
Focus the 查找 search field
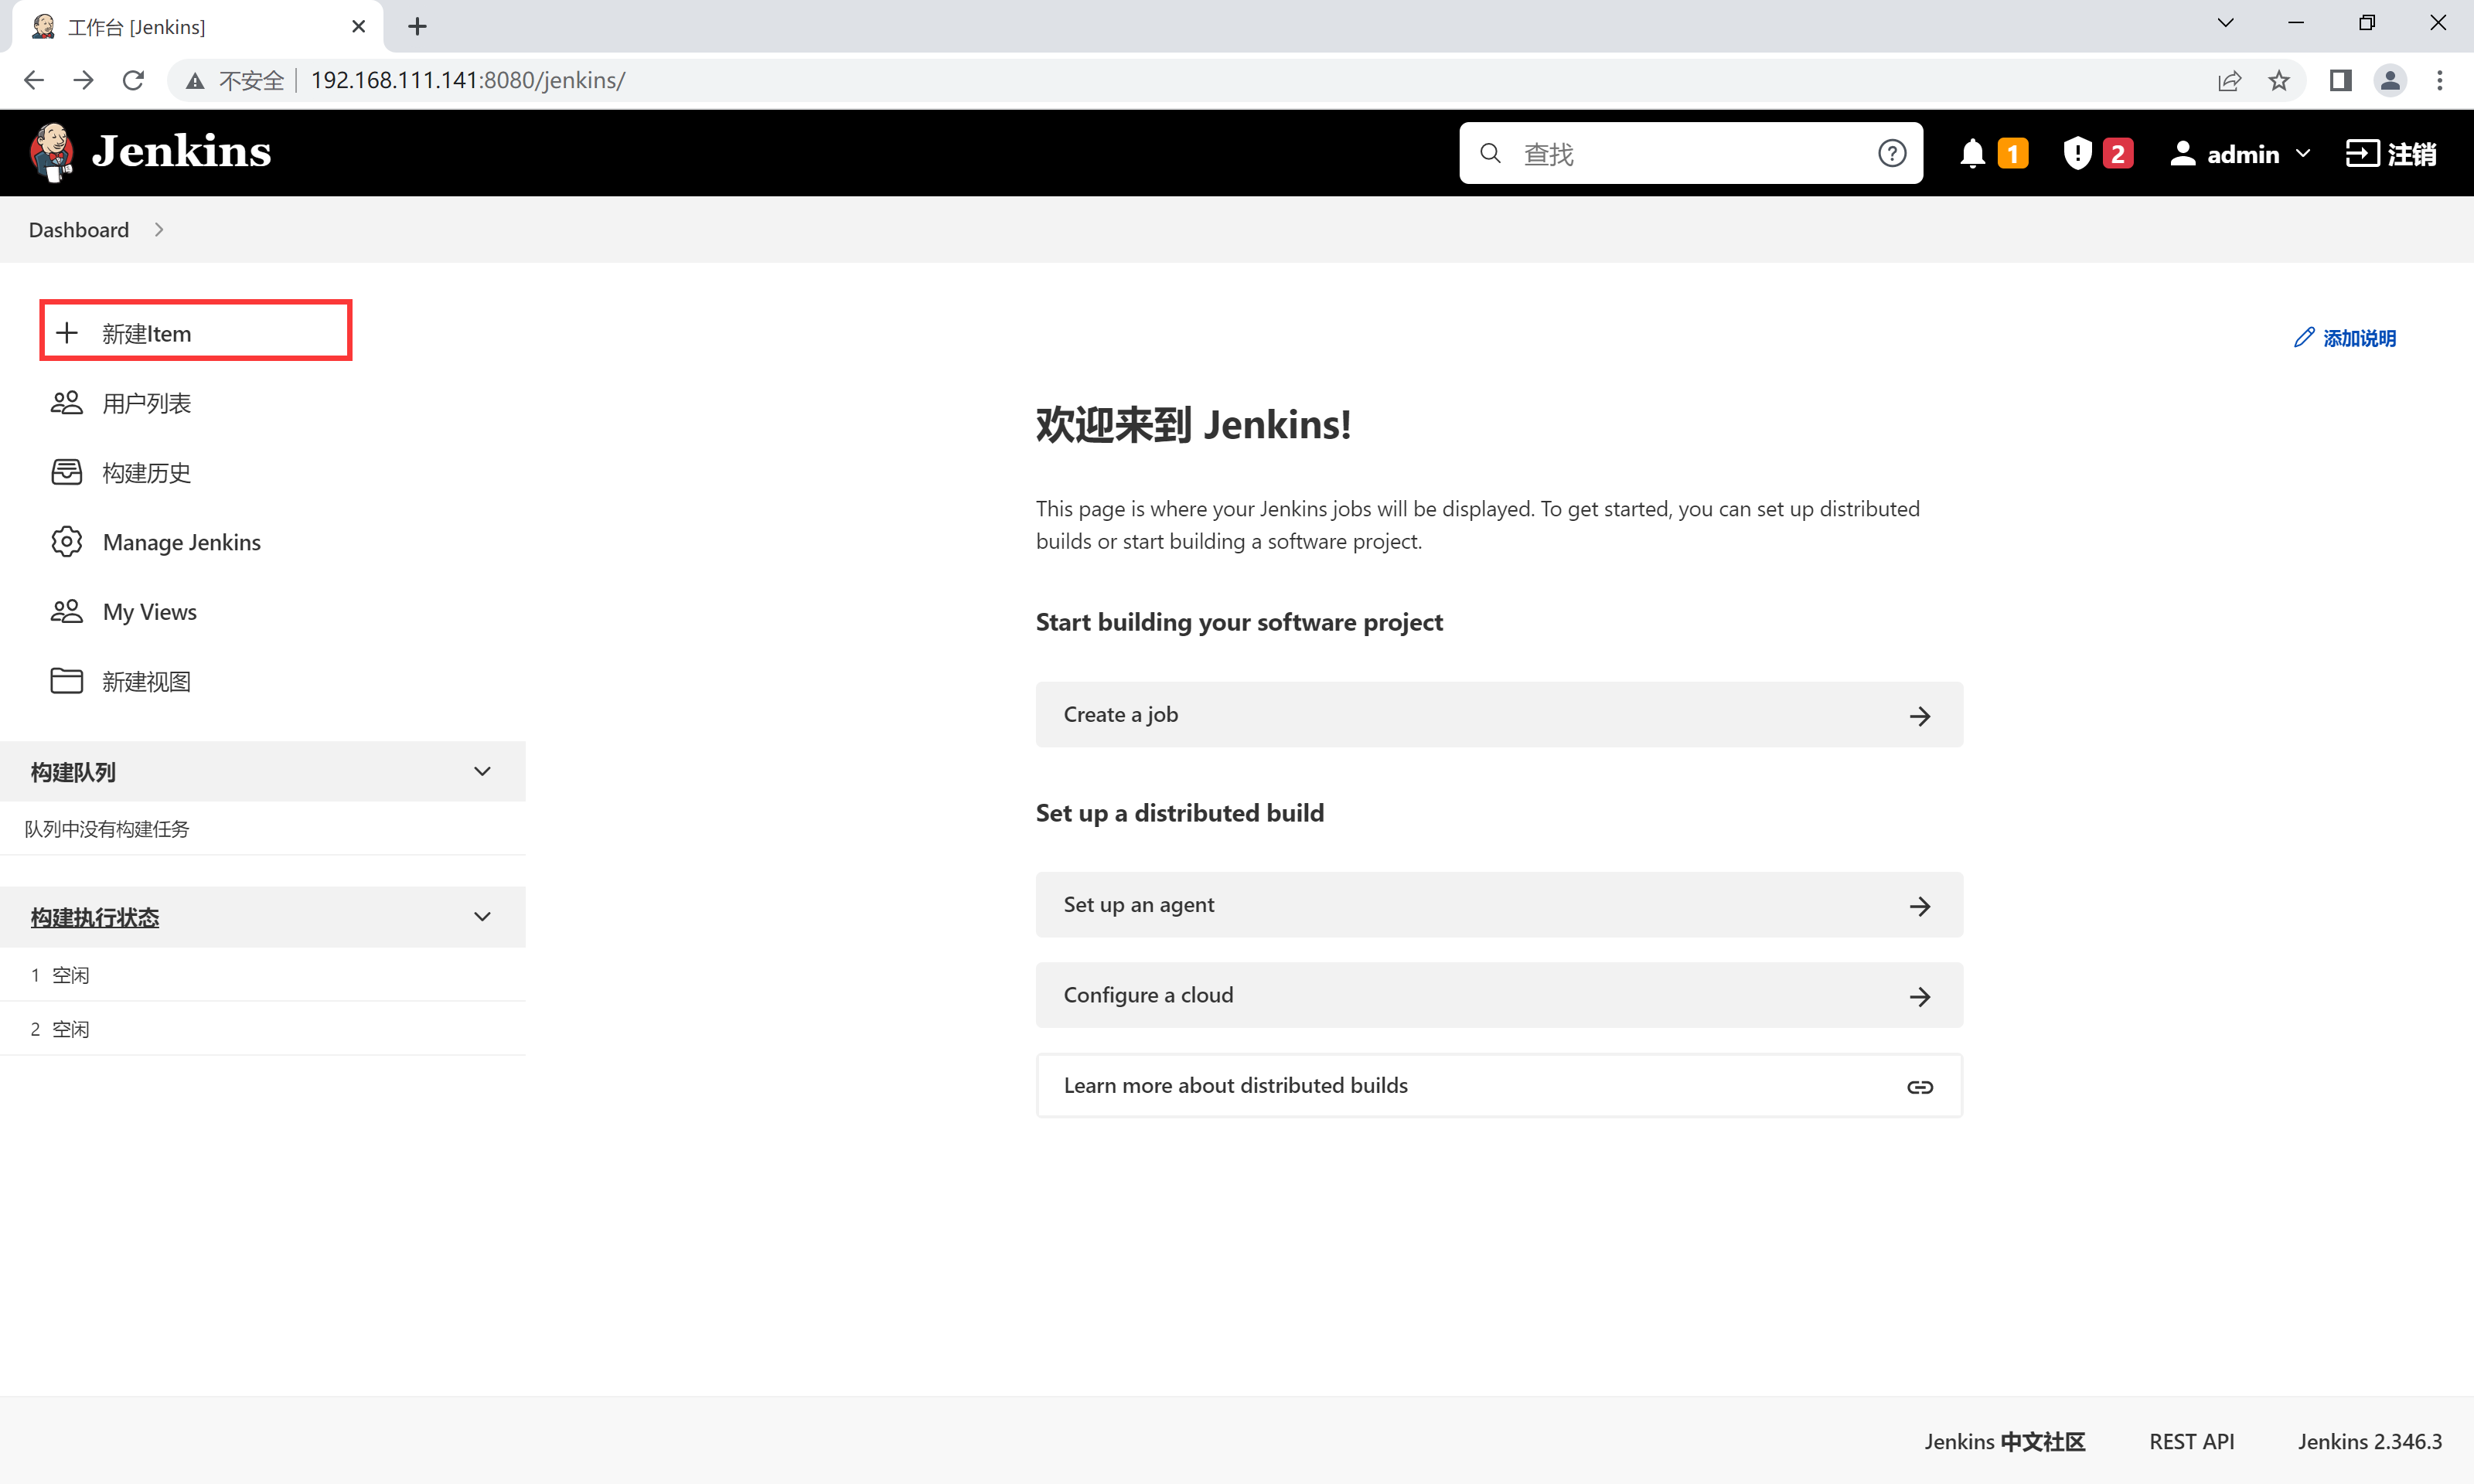(1690, 153)
